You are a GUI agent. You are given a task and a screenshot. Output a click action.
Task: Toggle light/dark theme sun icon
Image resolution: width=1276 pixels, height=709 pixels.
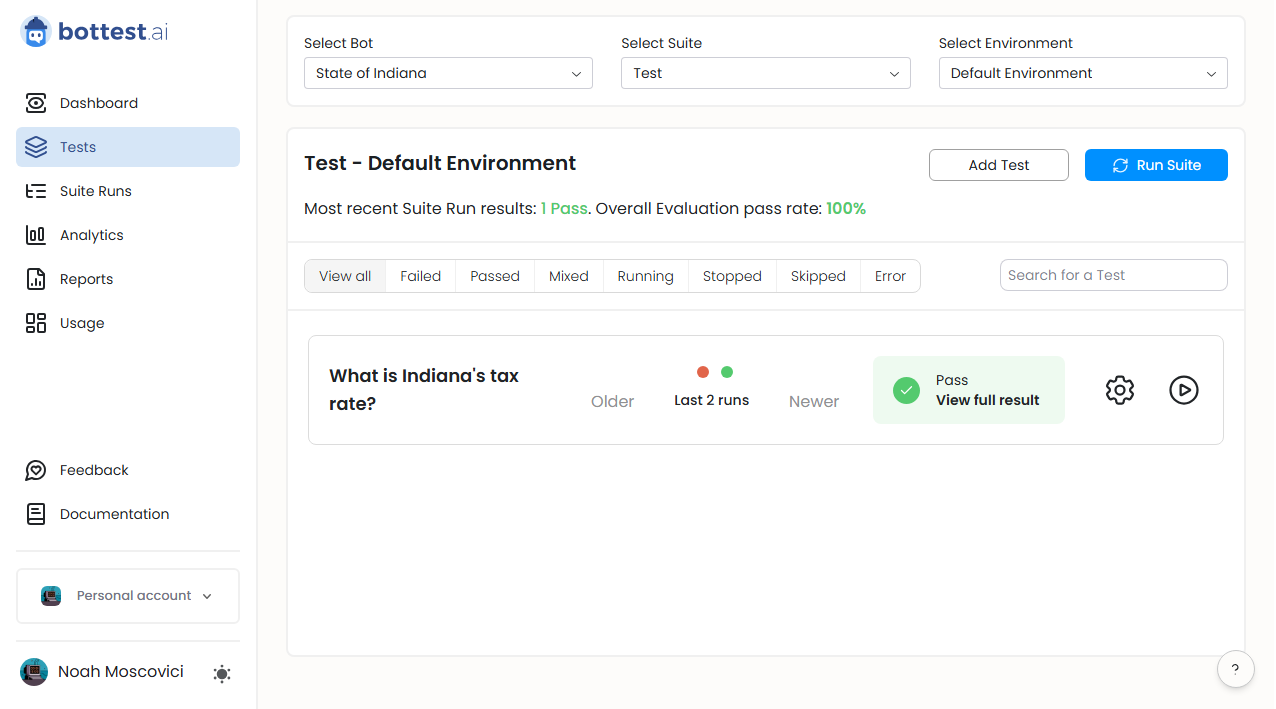pos(222,674)
